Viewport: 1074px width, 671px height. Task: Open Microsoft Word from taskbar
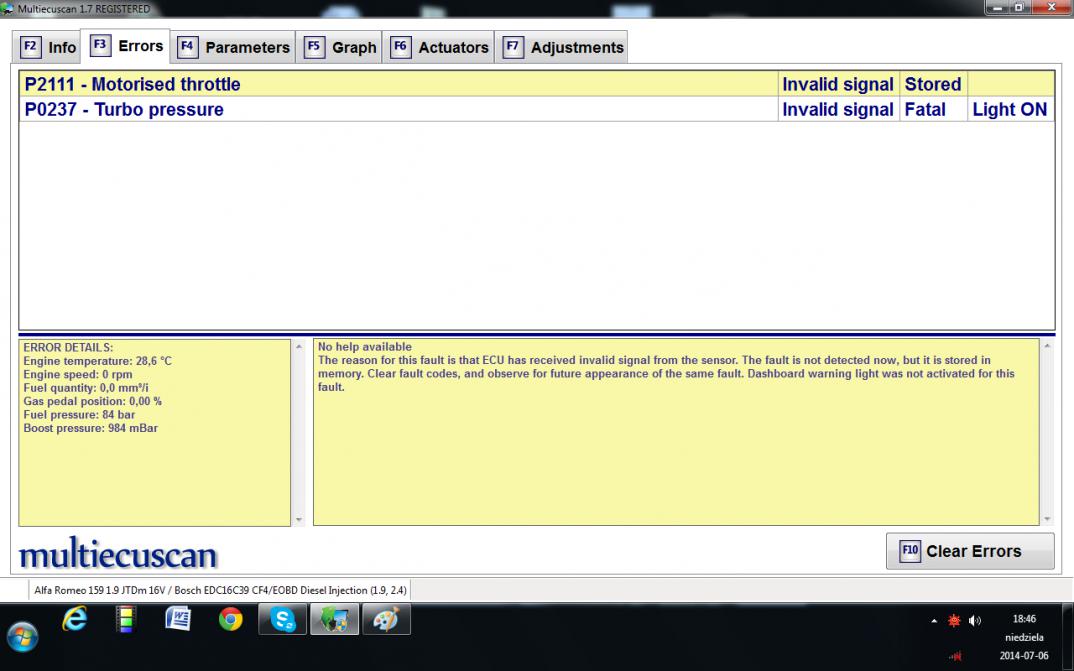(178, 620)
